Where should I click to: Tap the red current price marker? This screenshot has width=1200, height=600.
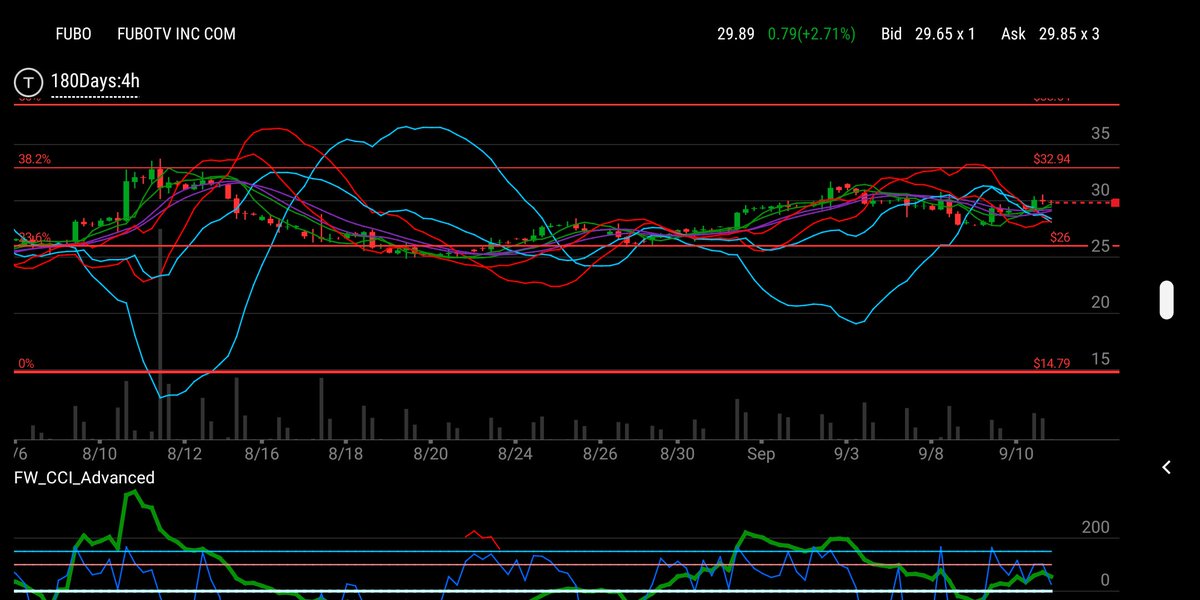[1115, 203]
